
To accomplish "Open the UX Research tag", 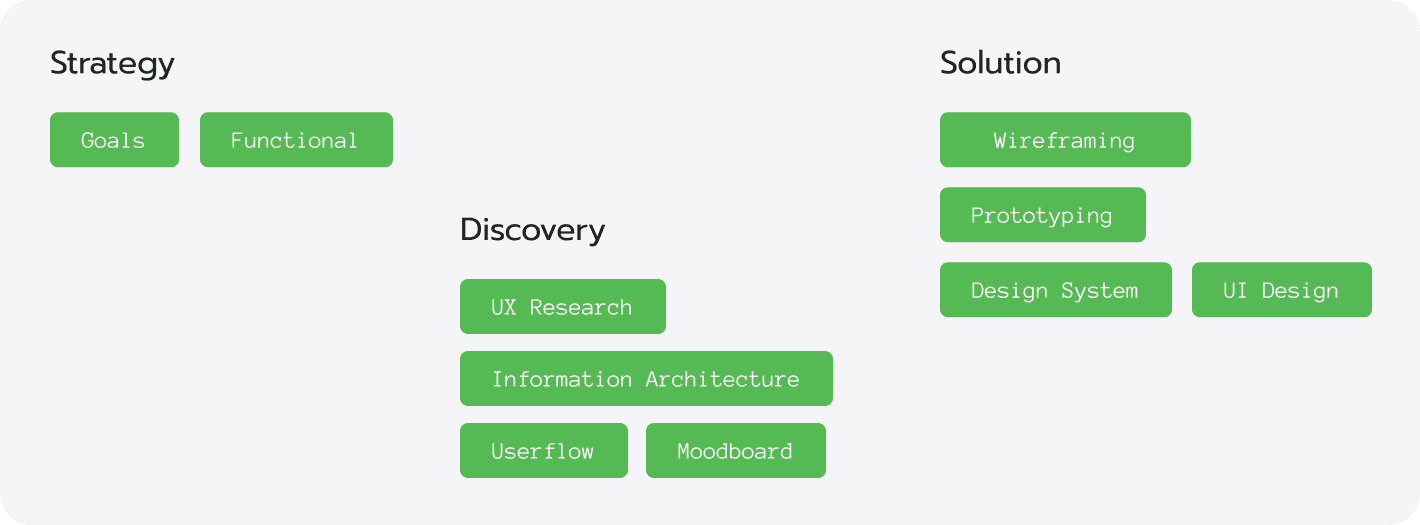I will tap(562, 307).
